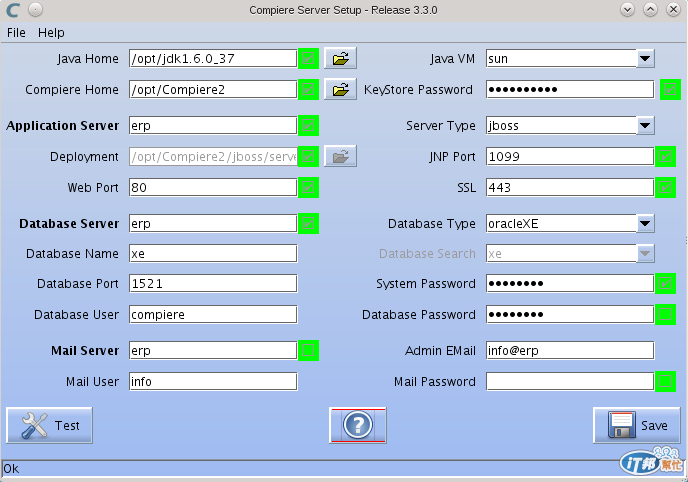Viewport: 688px width, 482px height.
Task: Click the empty Mail Password field
Action: pos(570,381)
